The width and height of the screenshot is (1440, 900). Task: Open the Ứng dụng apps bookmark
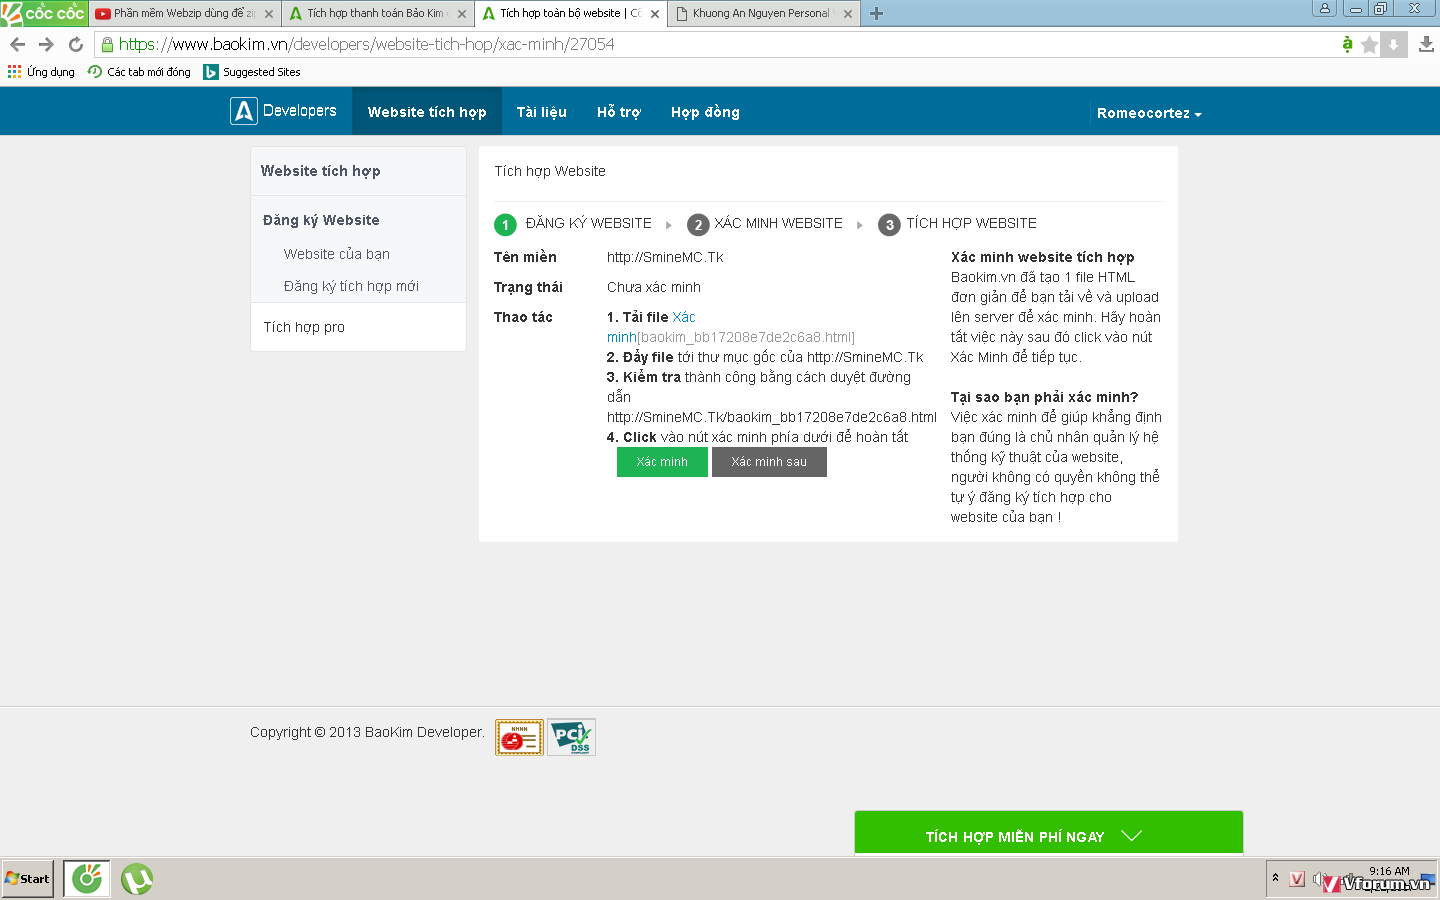click(x=41, y=72)
